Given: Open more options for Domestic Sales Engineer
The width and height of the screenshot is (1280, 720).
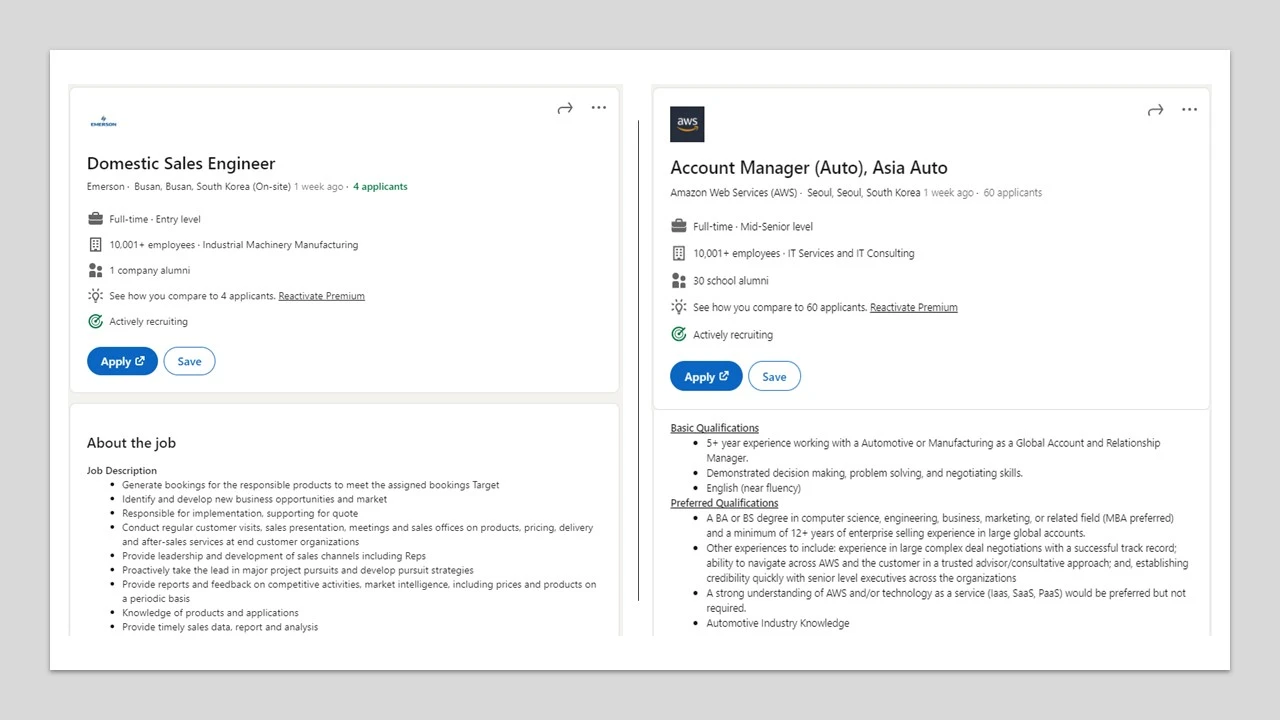Looking at the screenshot, I should pyautogui.click(x=599, y=107).
